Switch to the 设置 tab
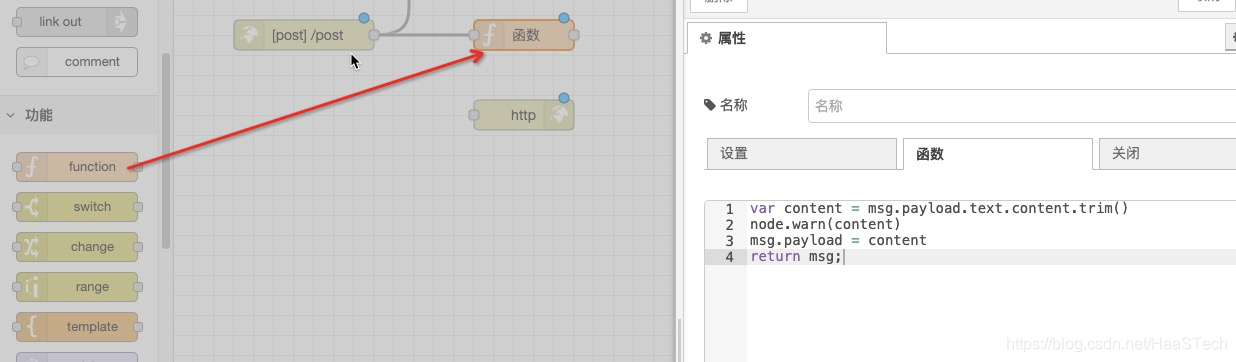The width and height of the screenshot is (1236, 362). click(x=801, y=154)
